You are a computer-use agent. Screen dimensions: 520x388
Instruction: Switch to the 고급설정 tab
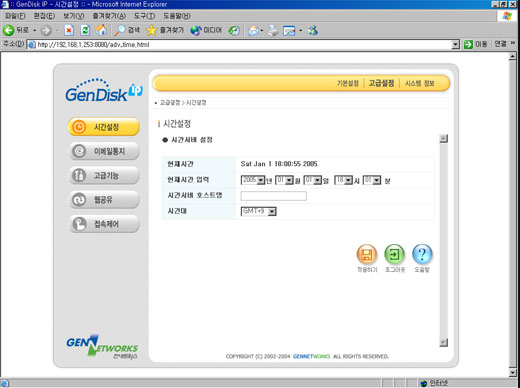(x=381, y=83)
